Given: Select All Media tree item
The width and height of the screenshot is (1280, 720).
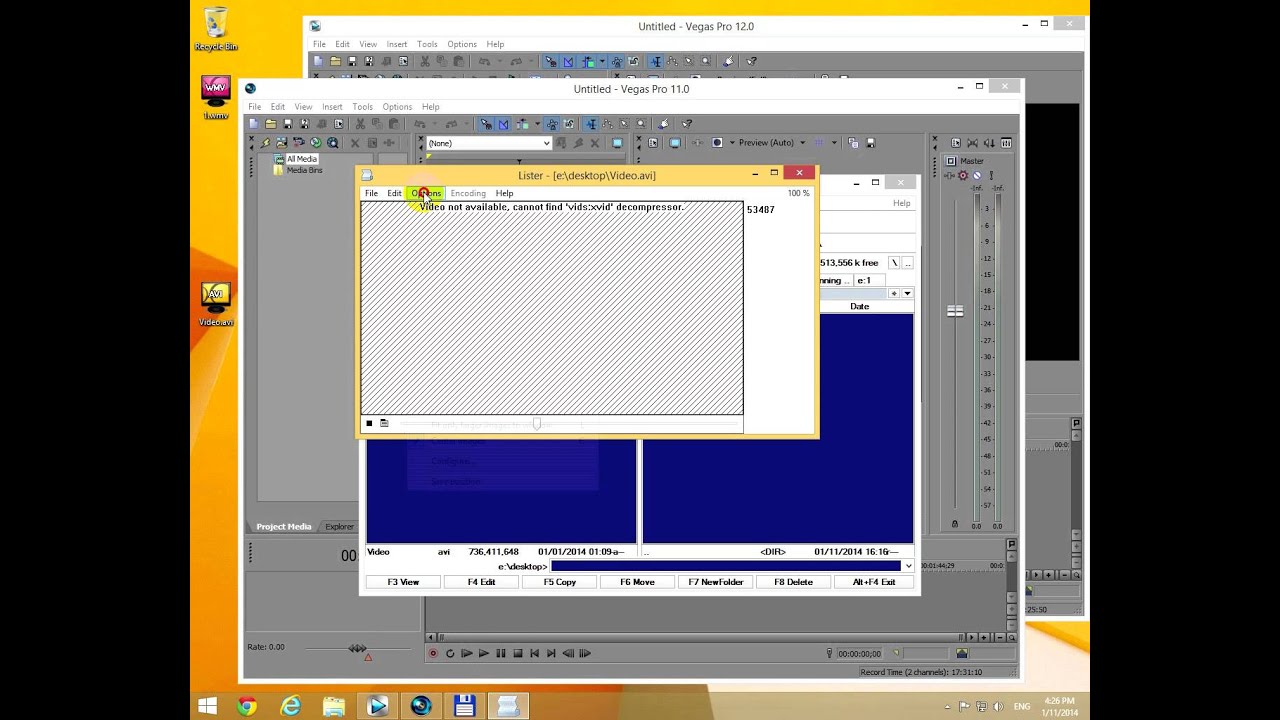Looking at the screenshot, I should coord(301,159).
